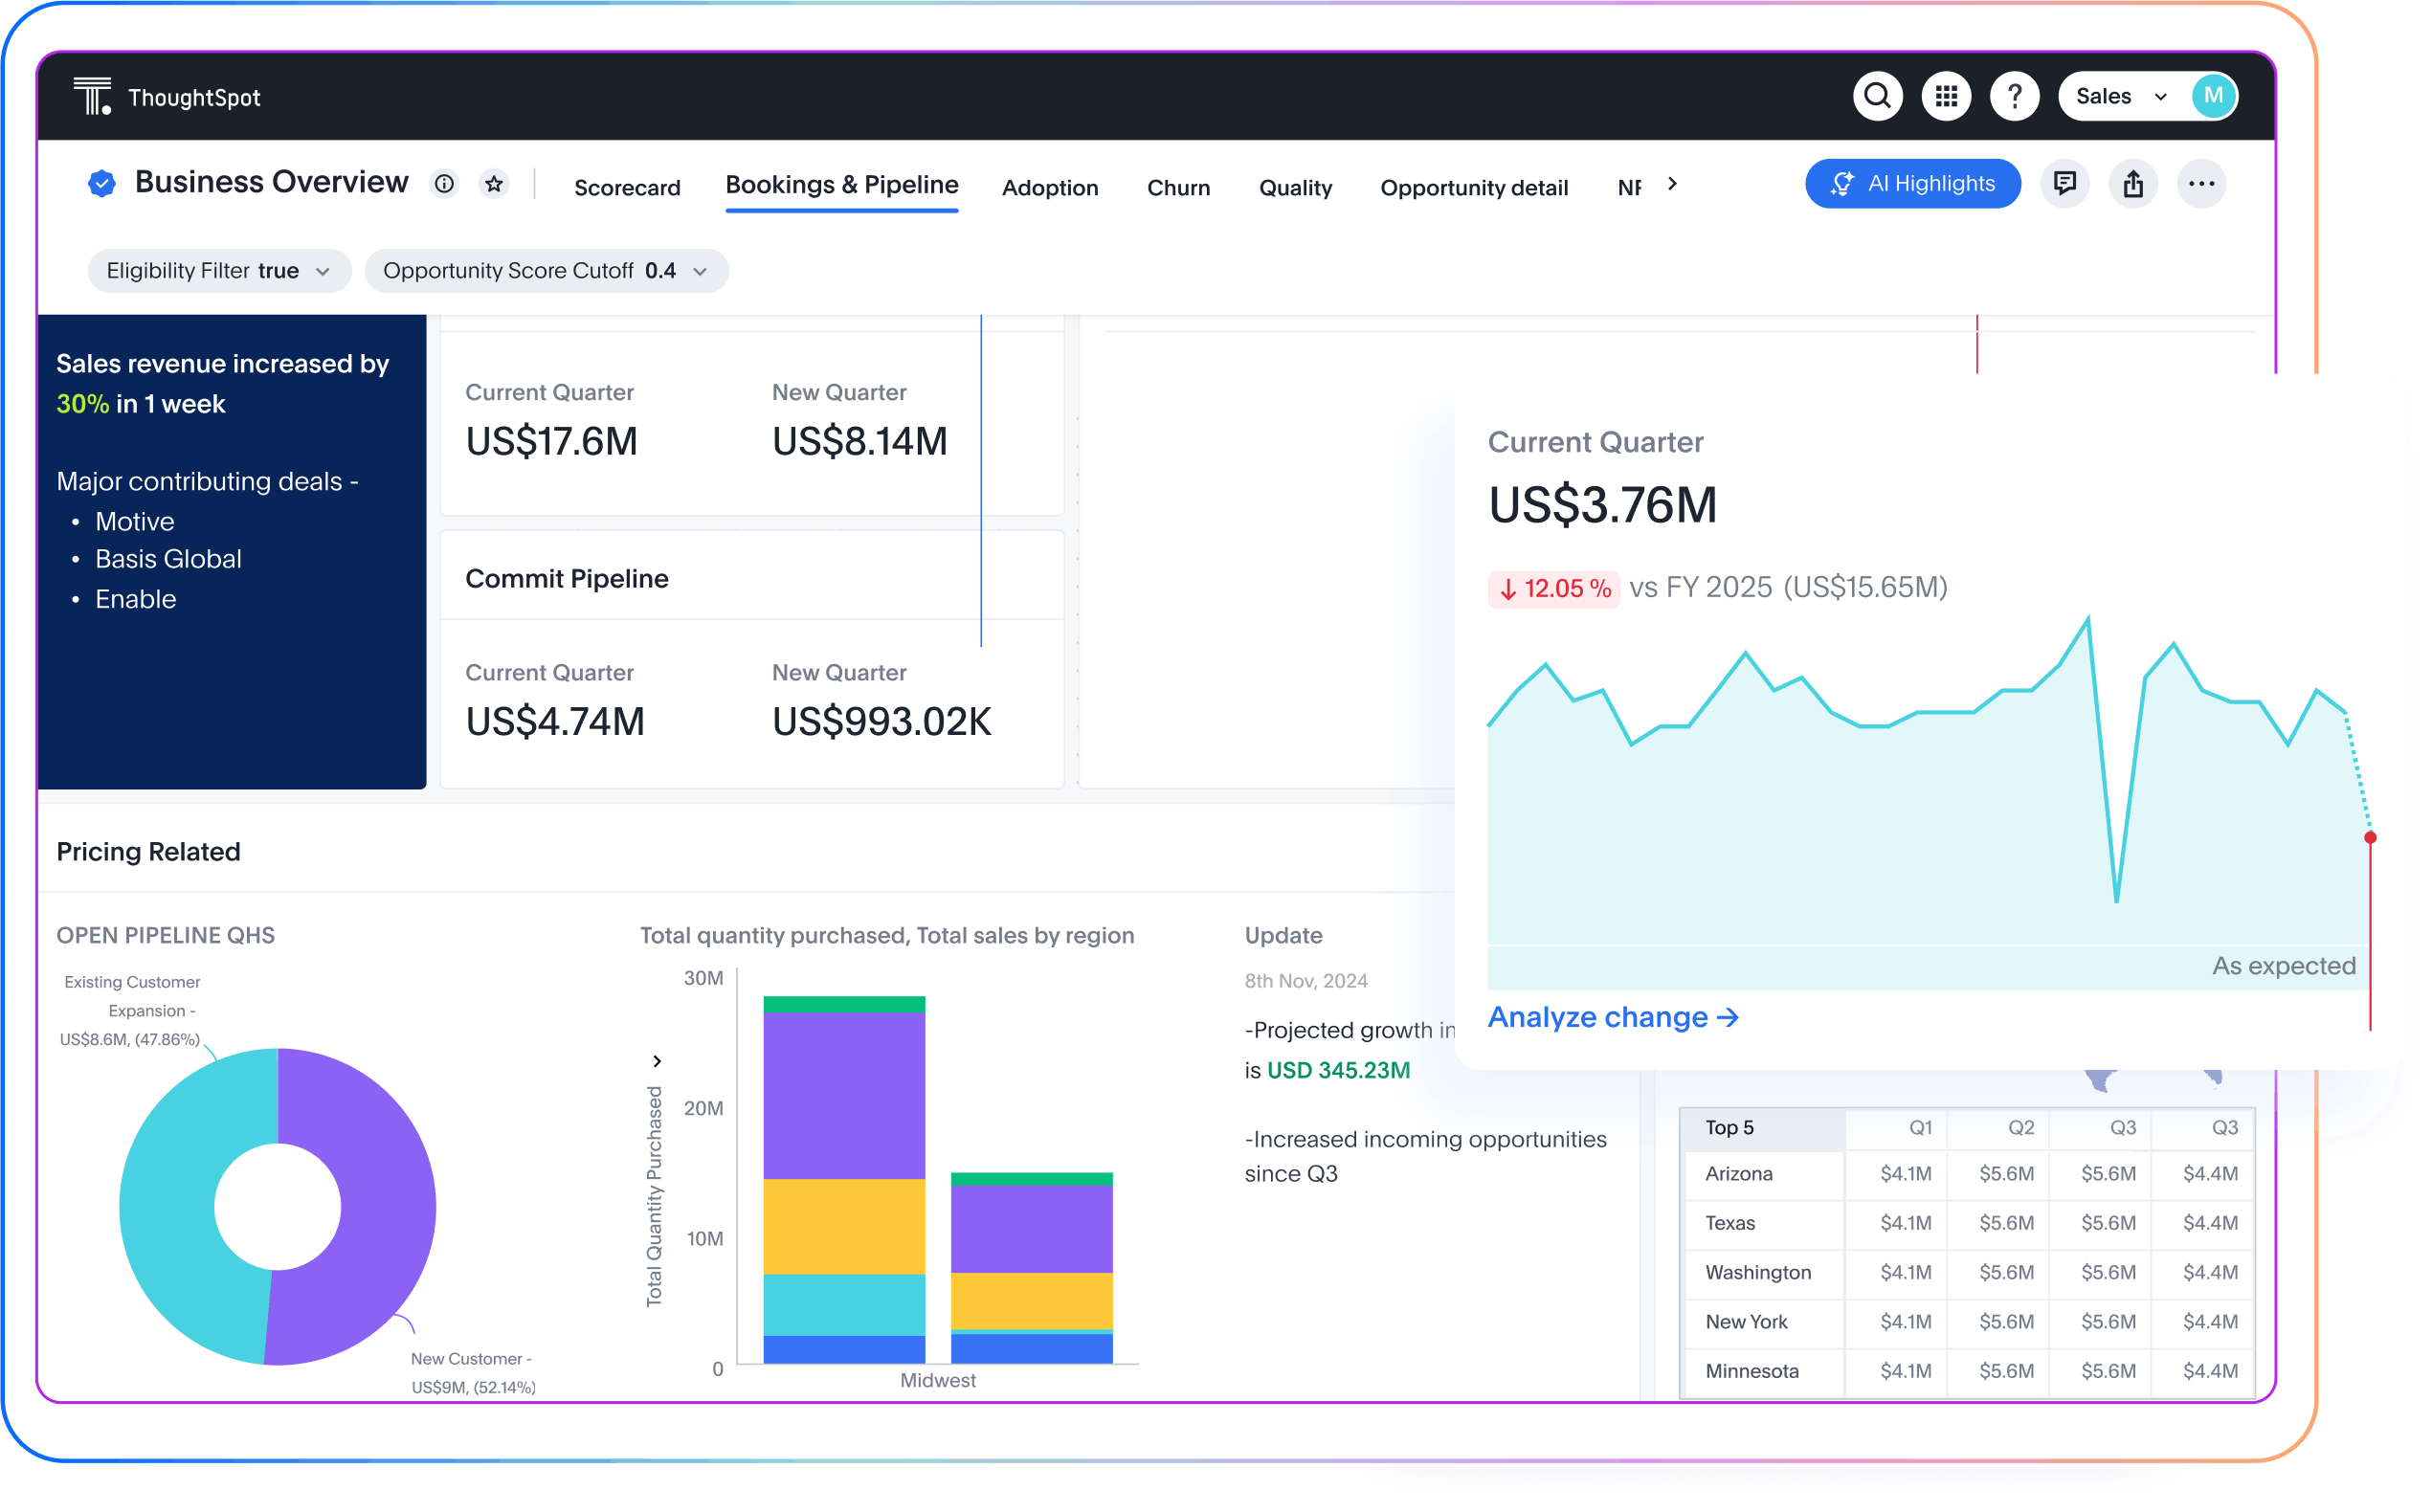Select the Arizona row in Top 5 table
Image resolution: width=2432 pixels, height=1512 pixels.
click(1738, 1174)
